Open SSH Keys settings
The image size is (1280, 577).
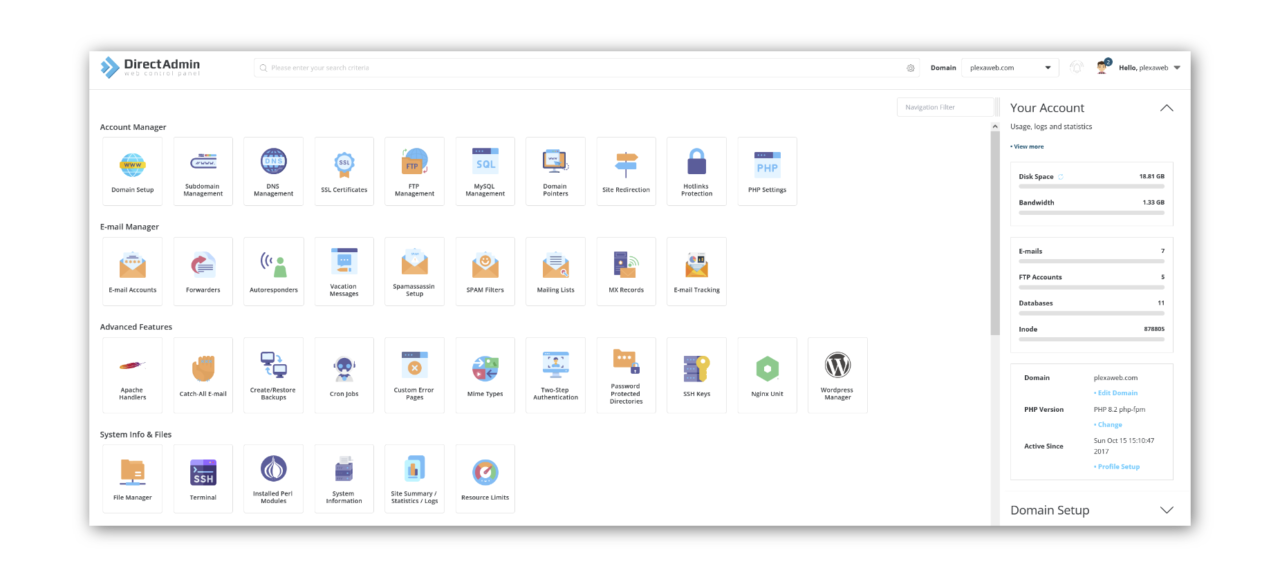696,374
